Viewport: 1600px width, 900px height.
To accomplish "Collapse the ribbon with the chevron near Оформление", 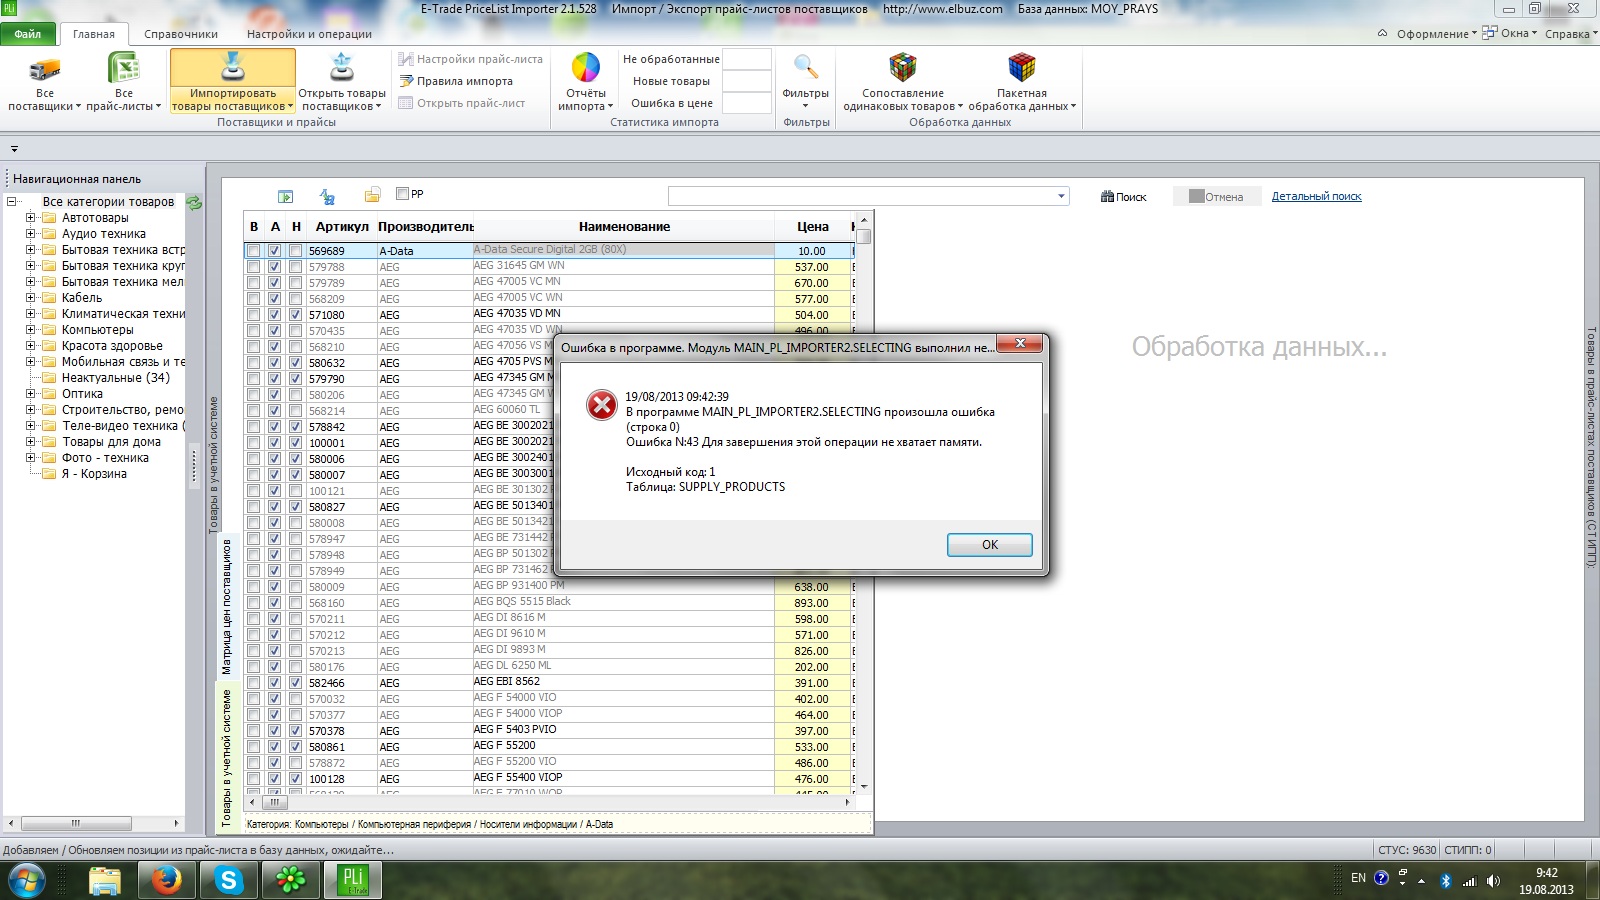I will click(1382, 33).
